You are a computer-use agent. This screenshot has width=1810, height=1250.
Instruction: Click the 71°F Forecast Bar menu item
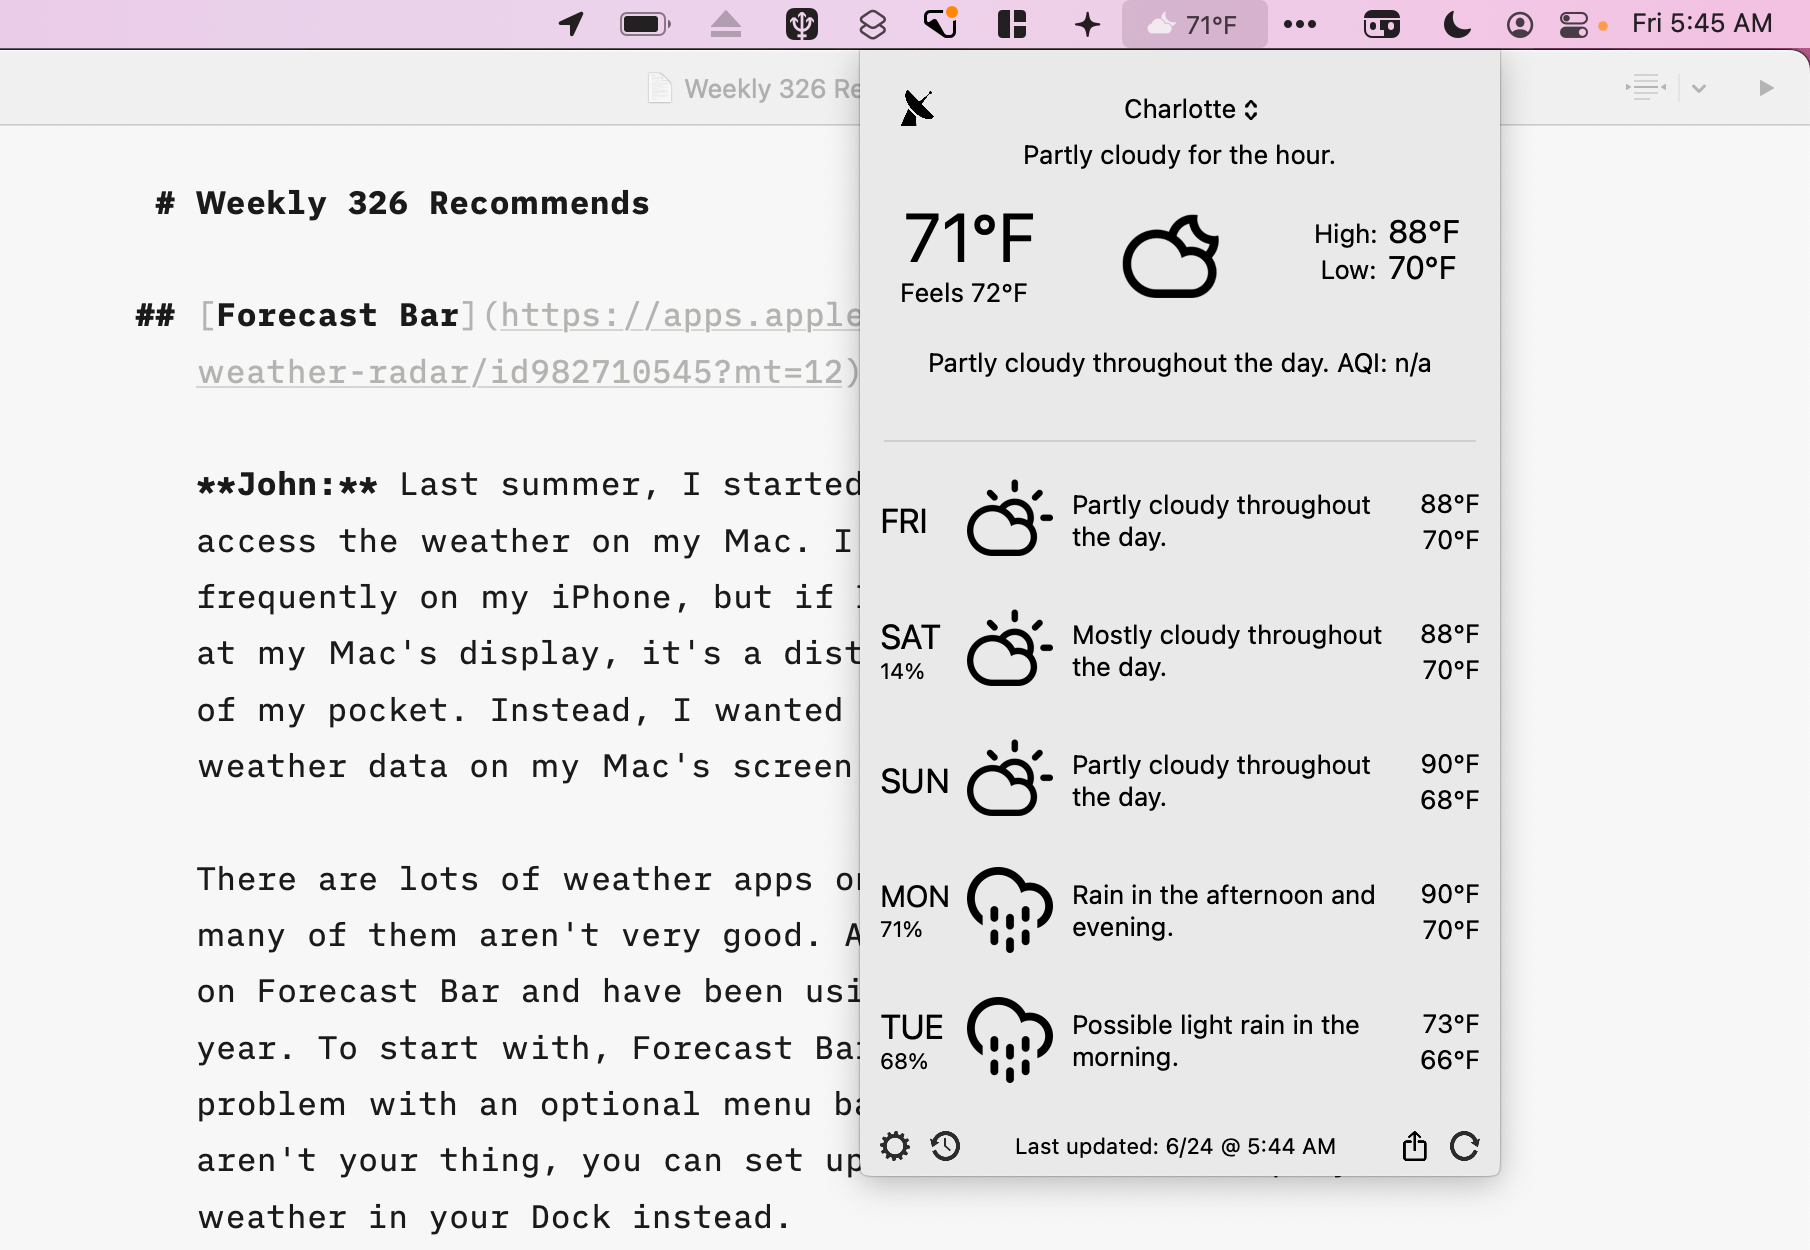click(1194, 24)
